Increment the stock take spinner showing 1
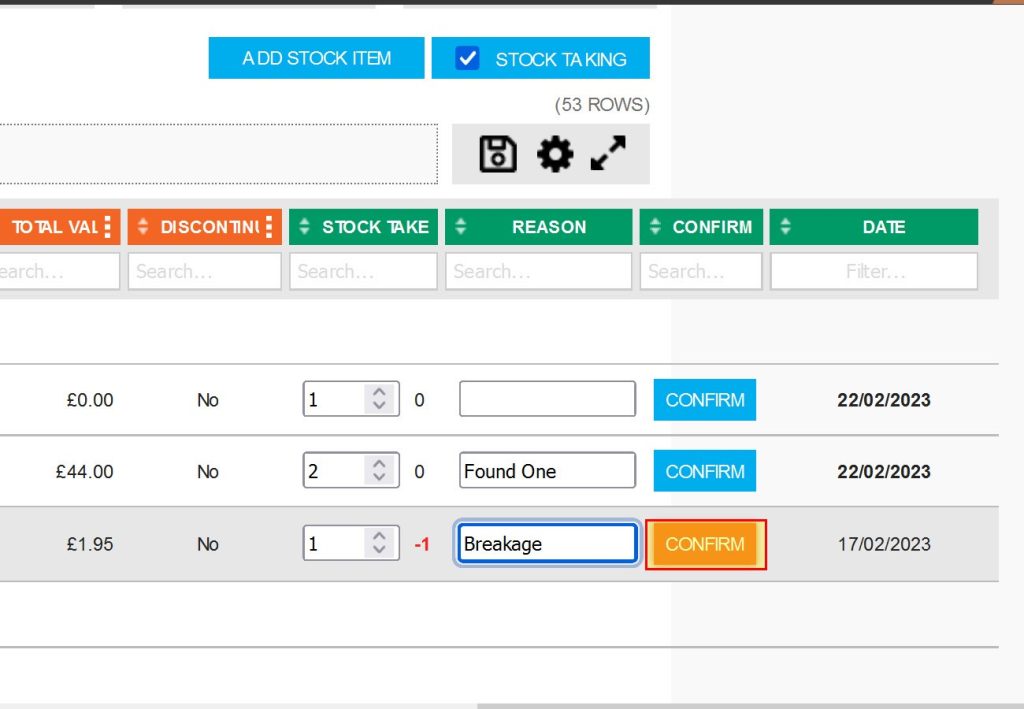Viewport: 1024px width, 709px height. tap(379, 392)
